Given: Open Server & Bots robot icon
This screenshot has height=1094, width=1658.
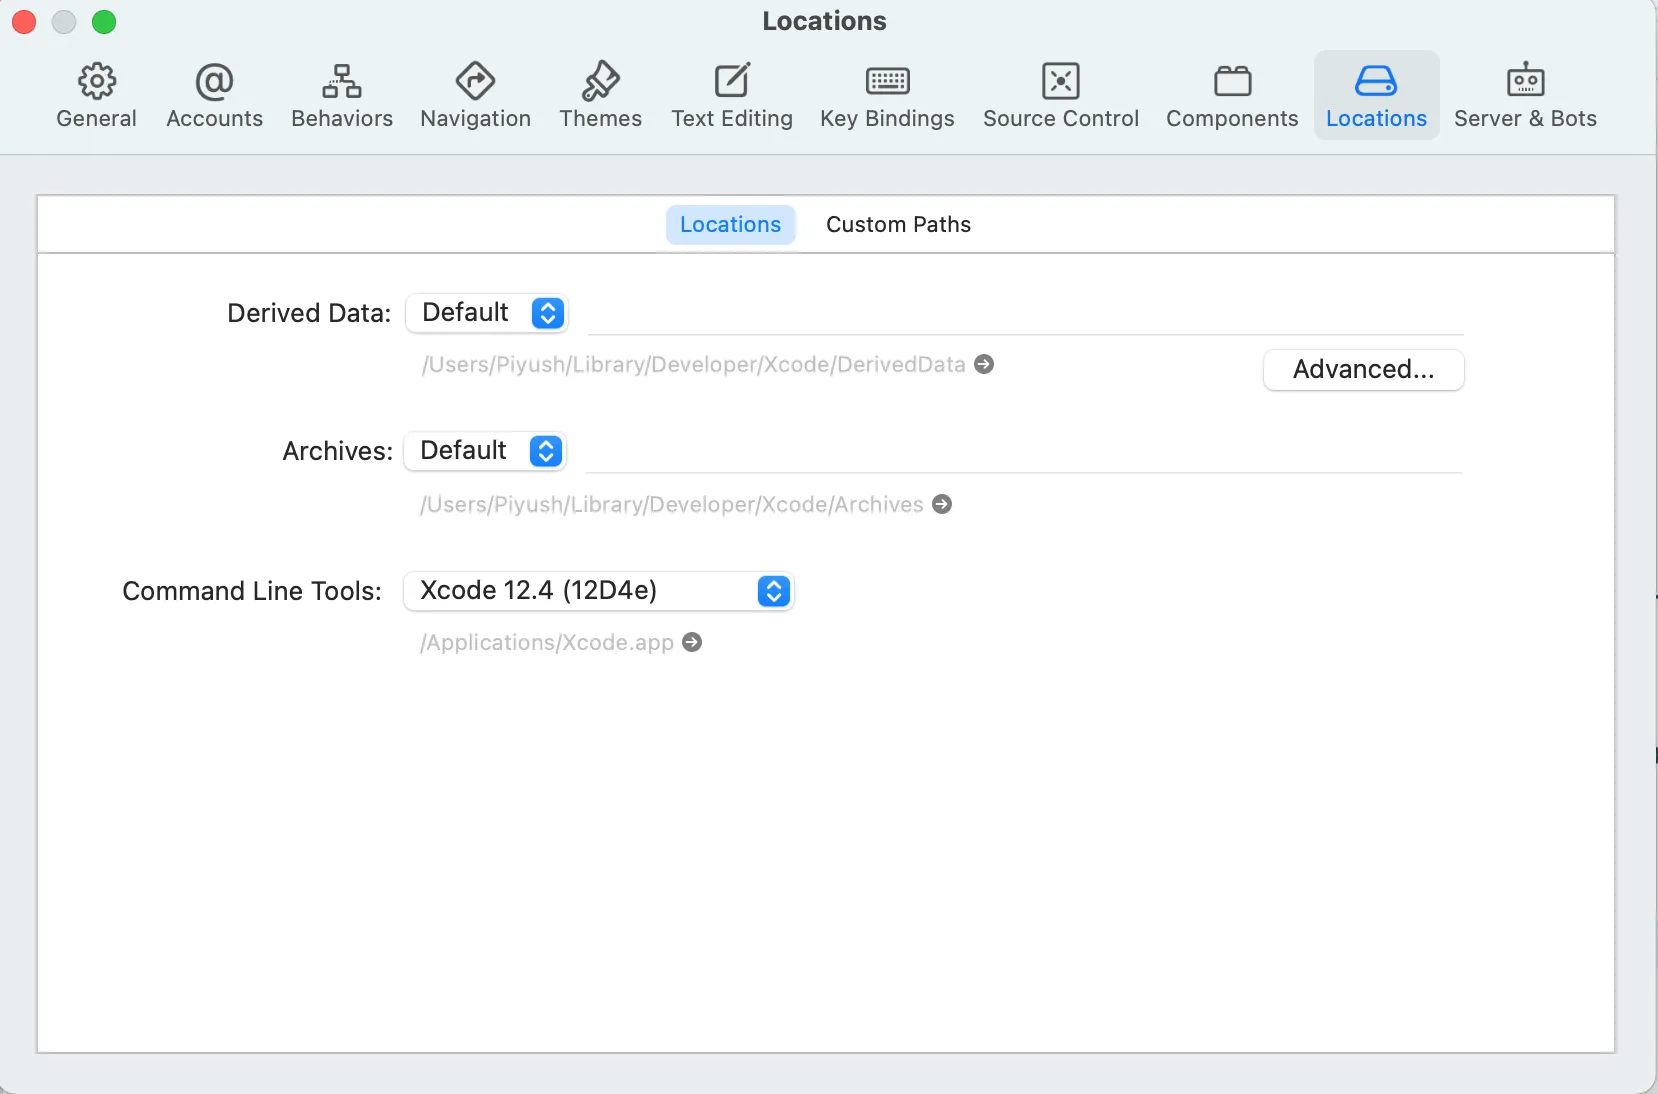Looking at the screenshot, I should point(1525,80).
